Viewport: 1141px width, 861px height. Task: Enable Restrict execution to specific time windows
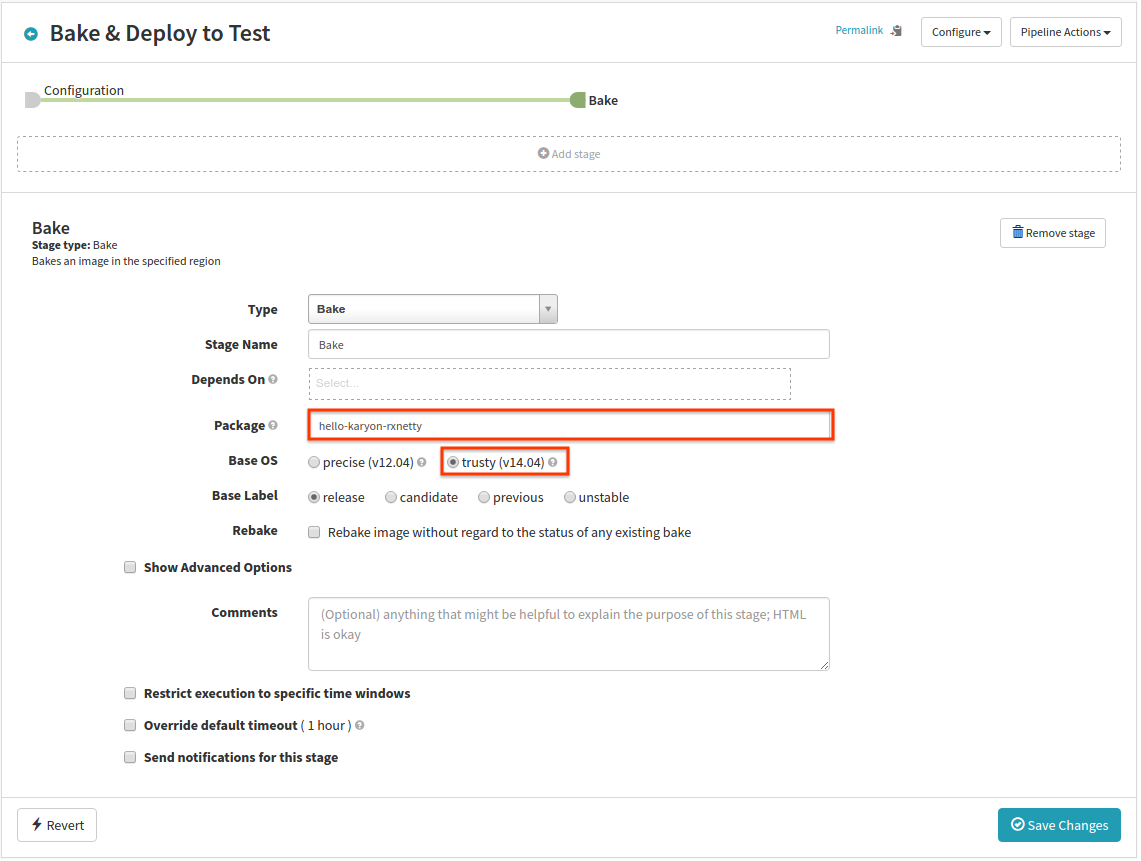[130, 693]
